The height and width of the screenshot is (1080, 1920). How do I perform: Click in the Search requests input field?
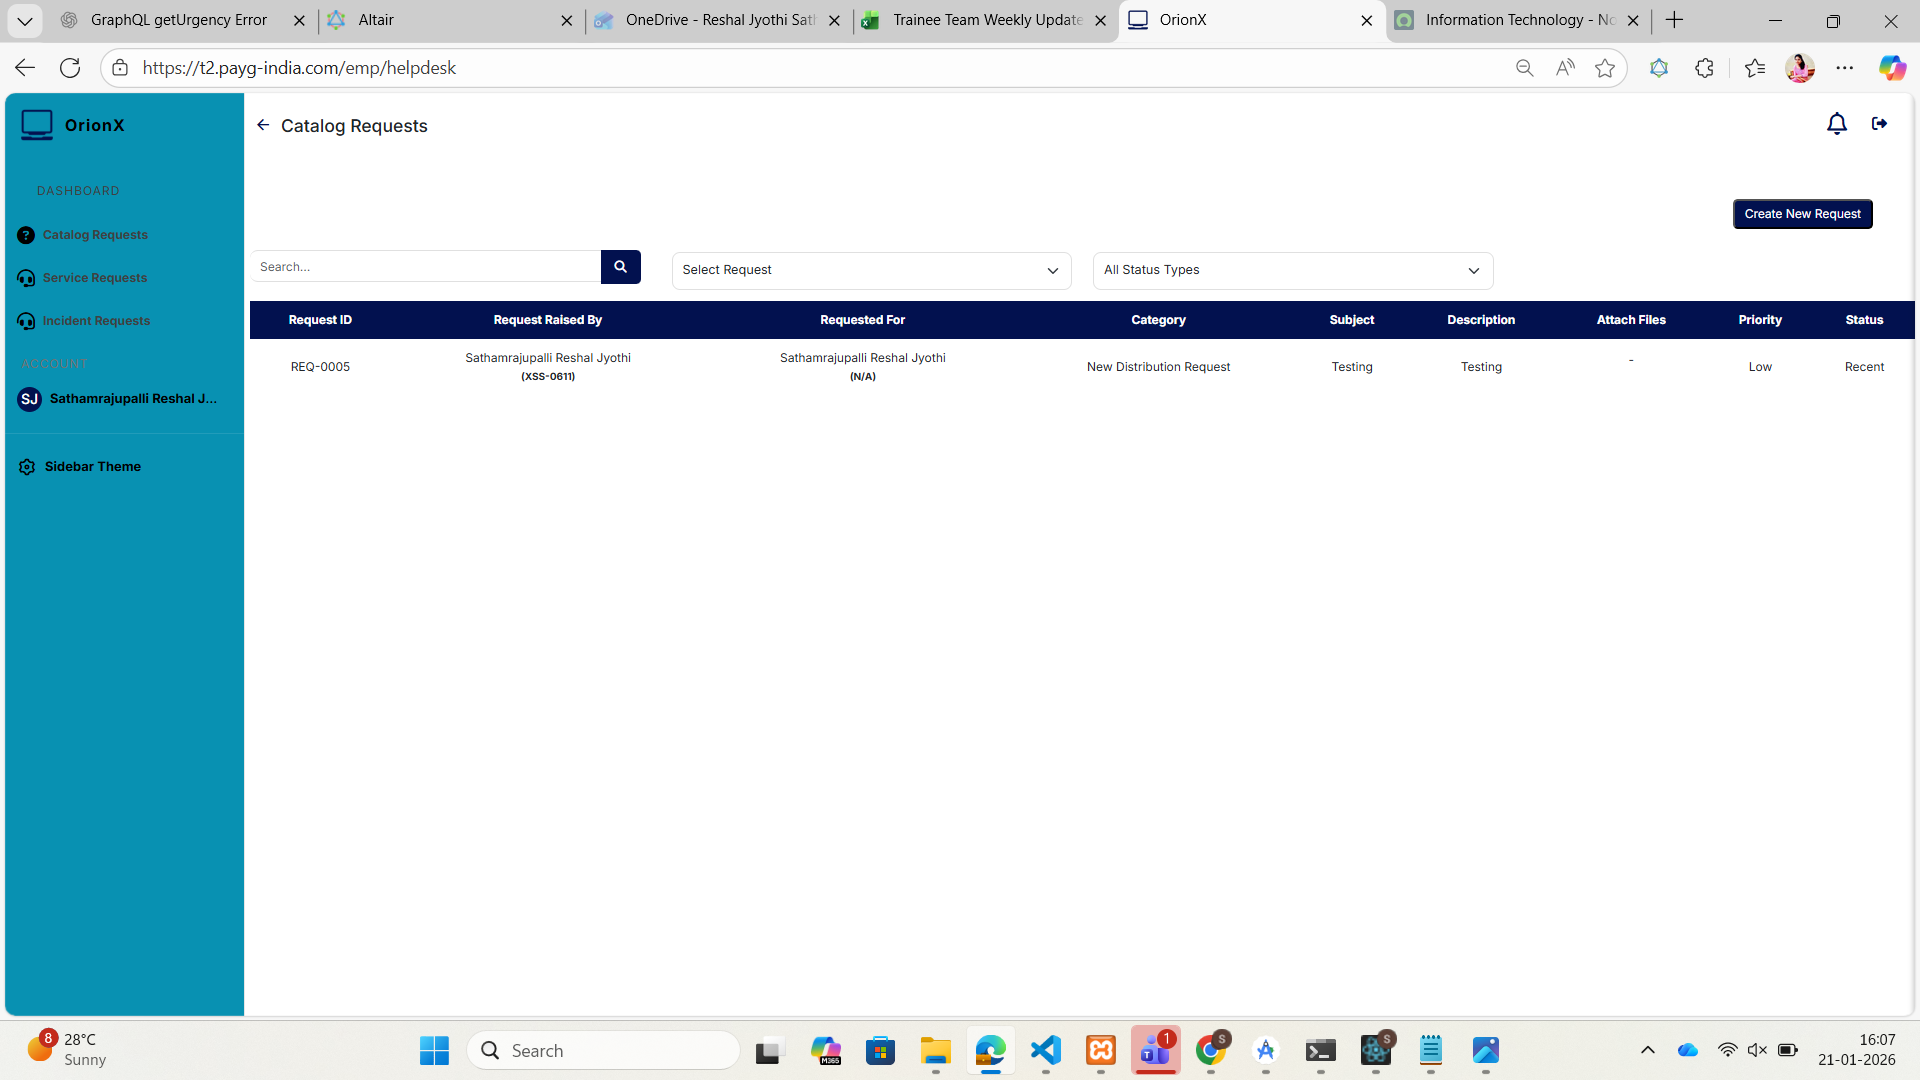click(x=425, y=267)
